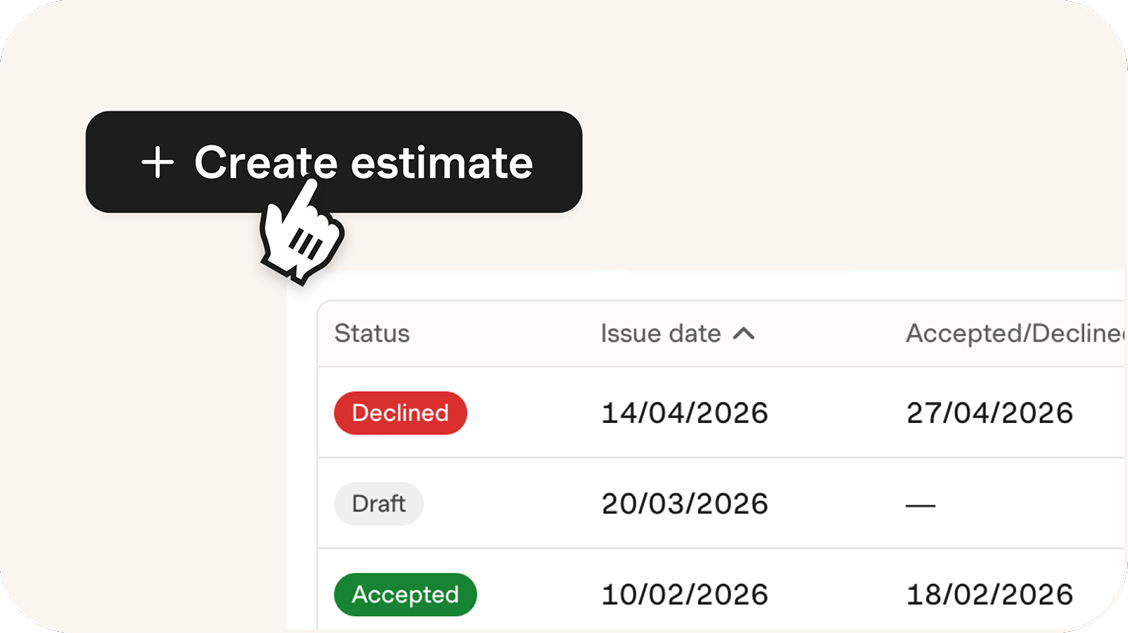Select the green Accepted status badge
Image resolution: width=1128 pixels, height=633 pixels.
(405, 595)
